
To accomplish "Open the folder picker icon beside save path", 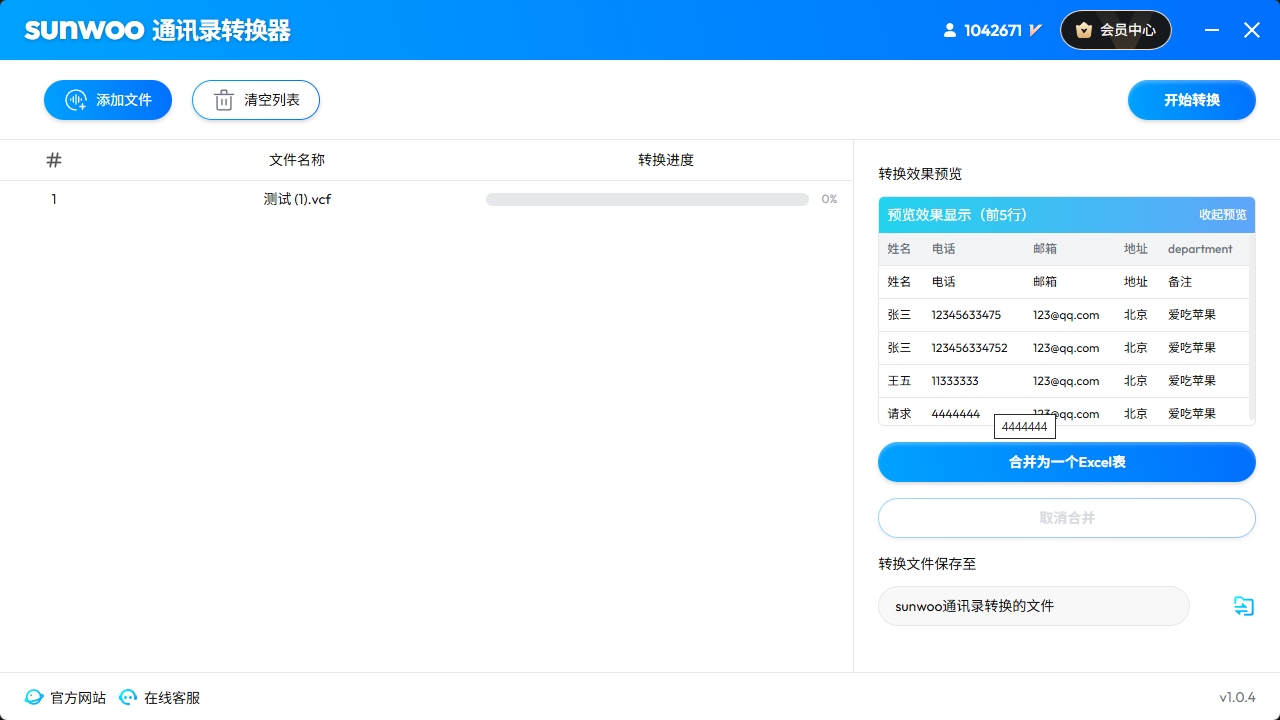I will tap(1243, 606).
